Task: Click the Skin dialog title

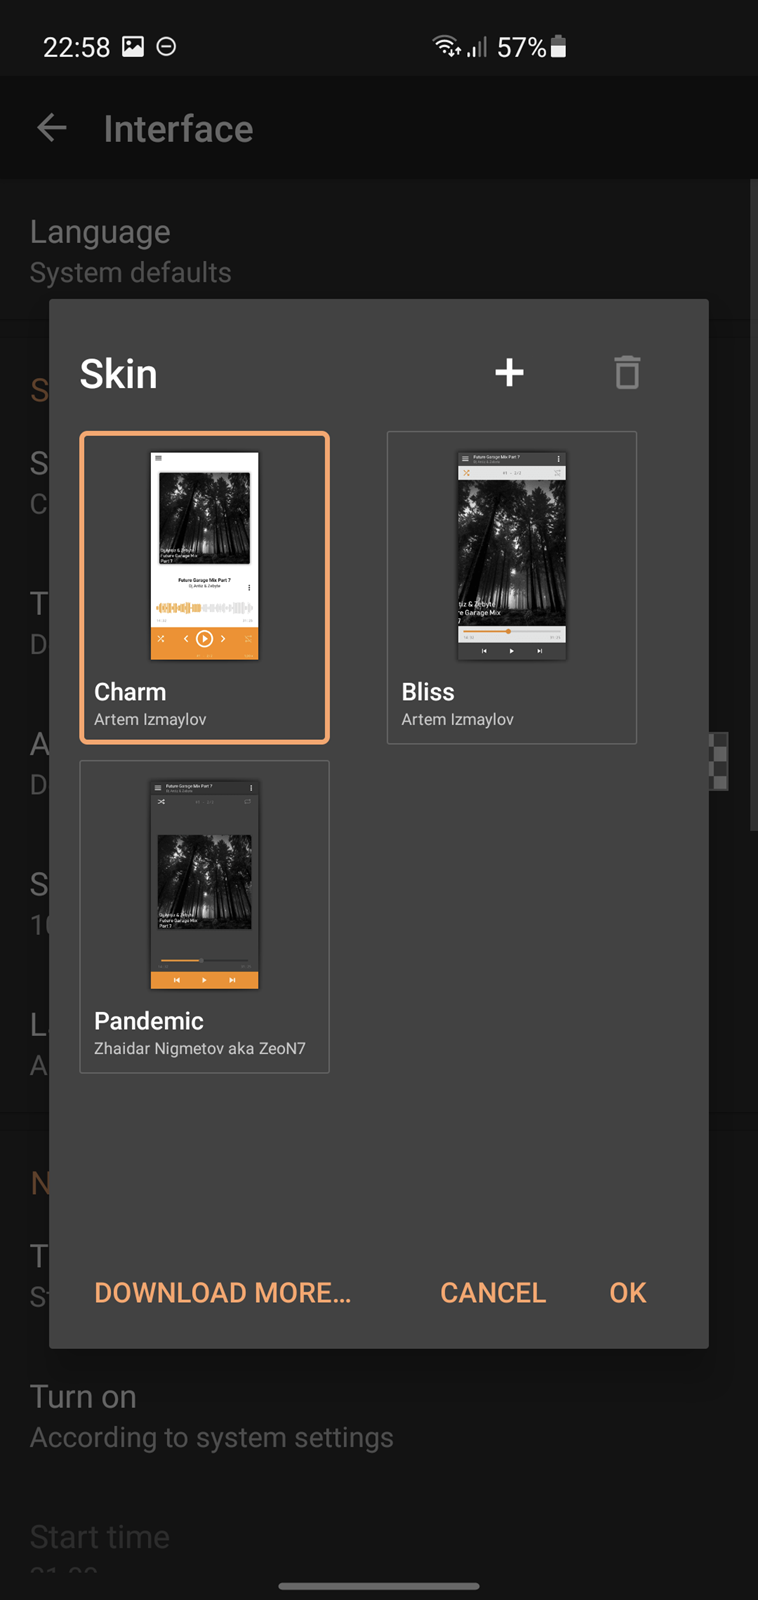Action: (118, 374)
